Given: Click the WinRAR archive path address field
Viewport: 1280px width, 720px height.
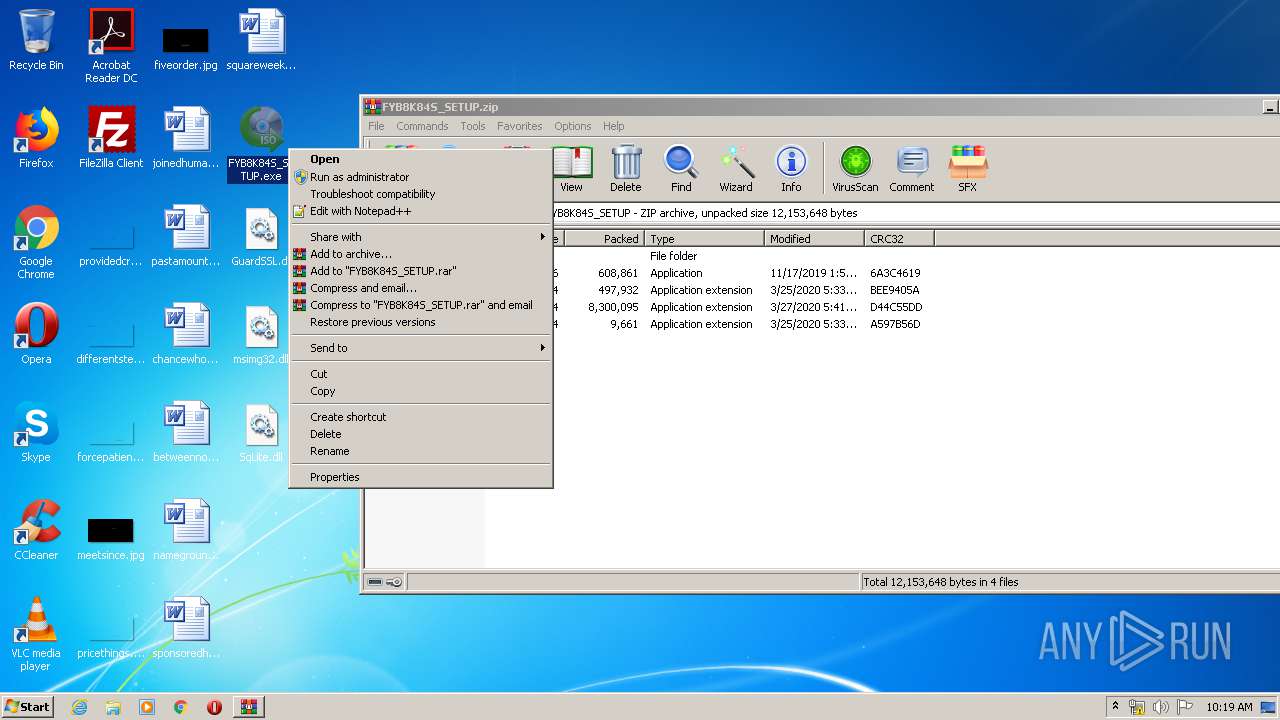Looking at the screenshot, I should point(915,213).
